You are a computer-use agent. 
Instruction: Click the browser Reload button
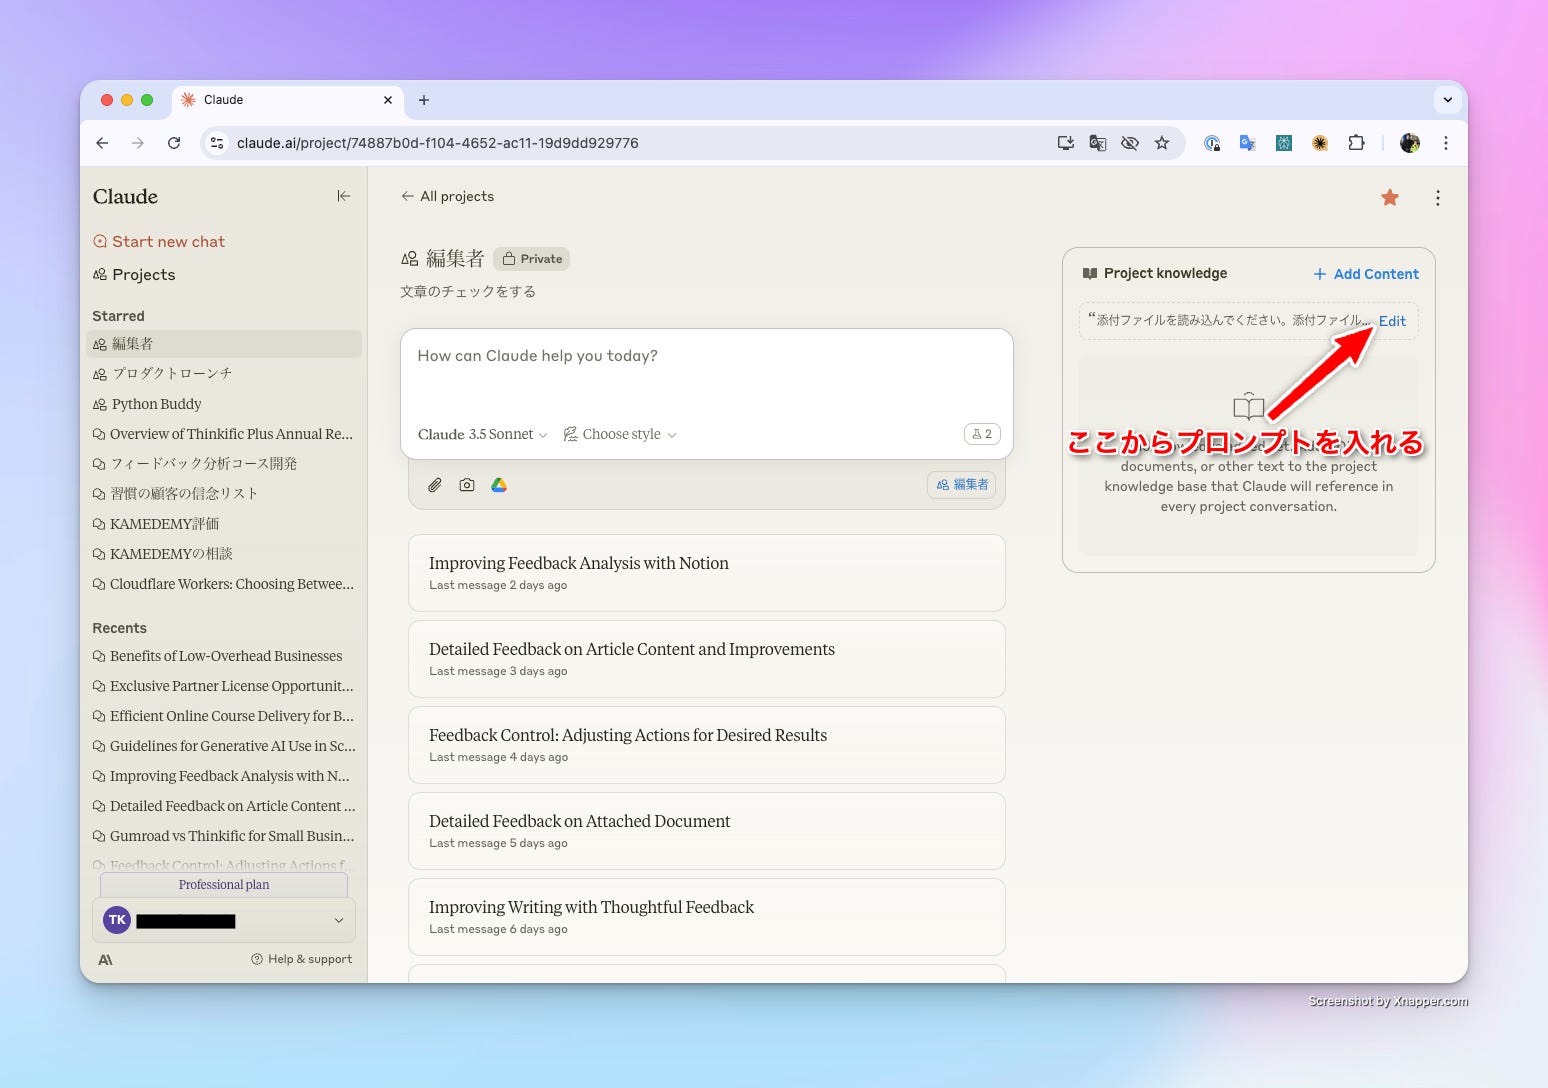(174, 143)
